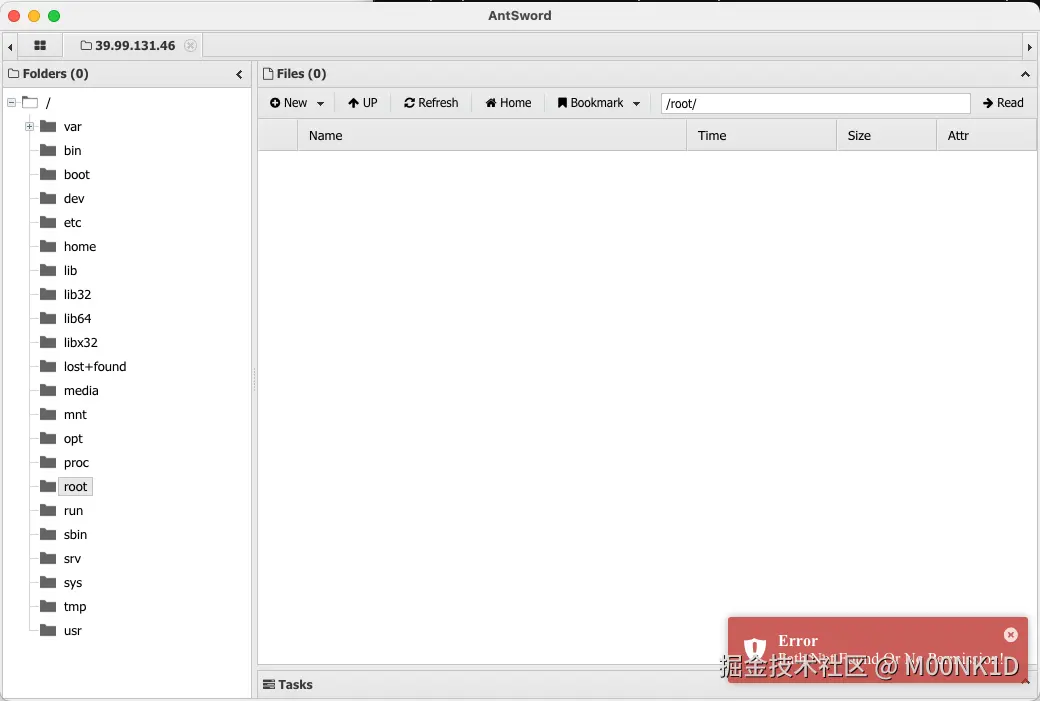Screen dimensions: 1040x701
Task: Select the var folder
Action: tap(72, 127)
